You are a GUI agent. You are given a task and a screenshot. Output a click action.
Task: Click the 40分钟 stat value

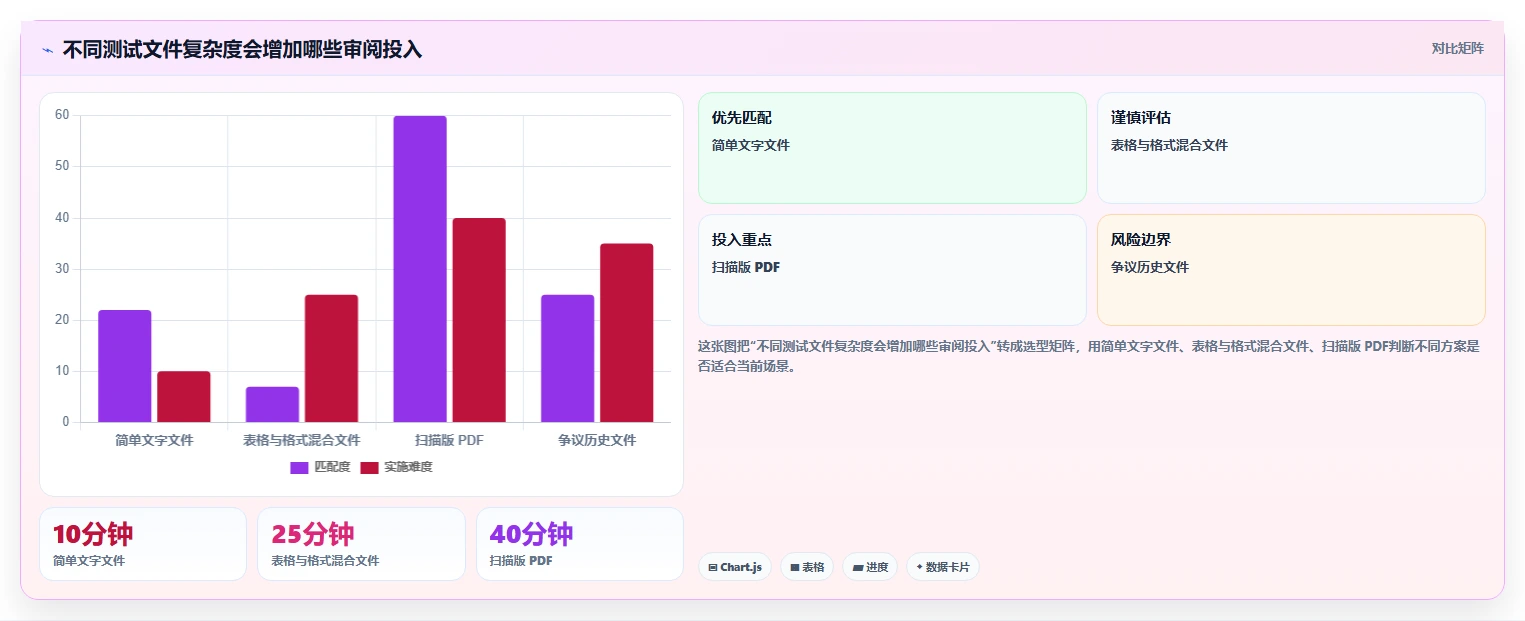(531, 534)
